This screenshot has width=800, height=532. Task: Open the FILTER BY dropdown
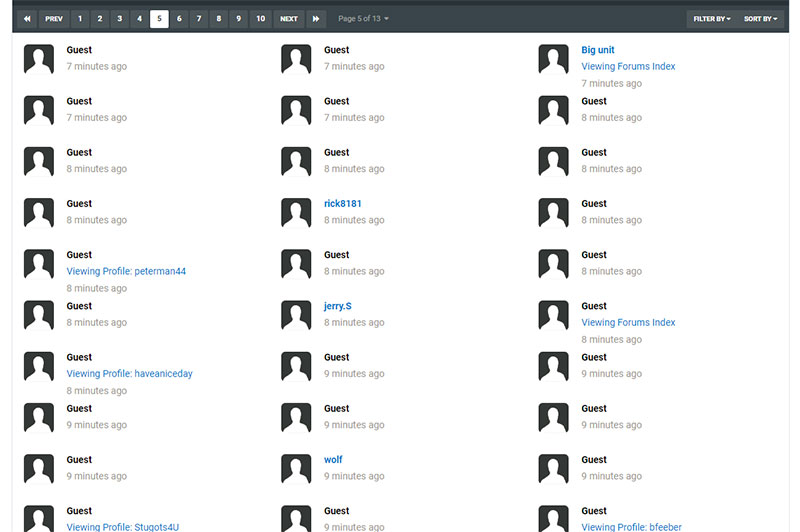tap(712, 19)
